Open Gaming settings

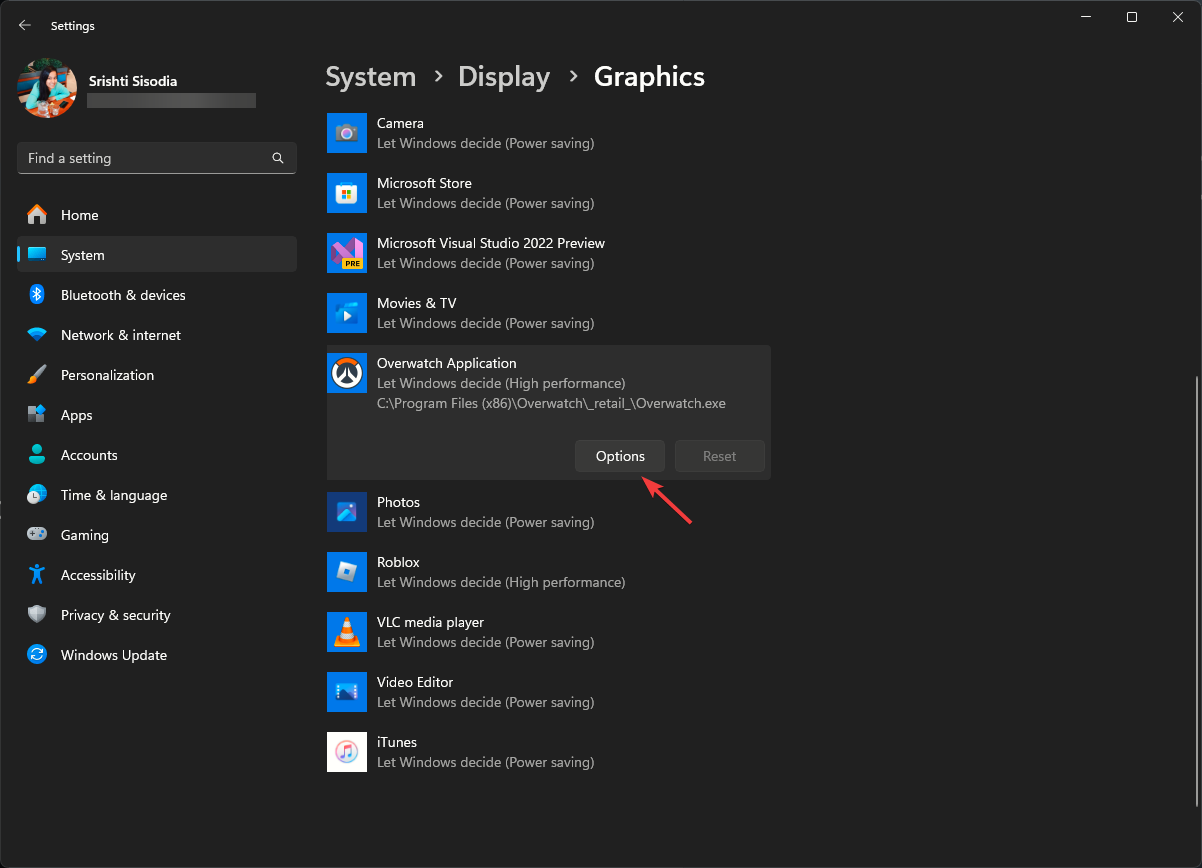[157, 535]
